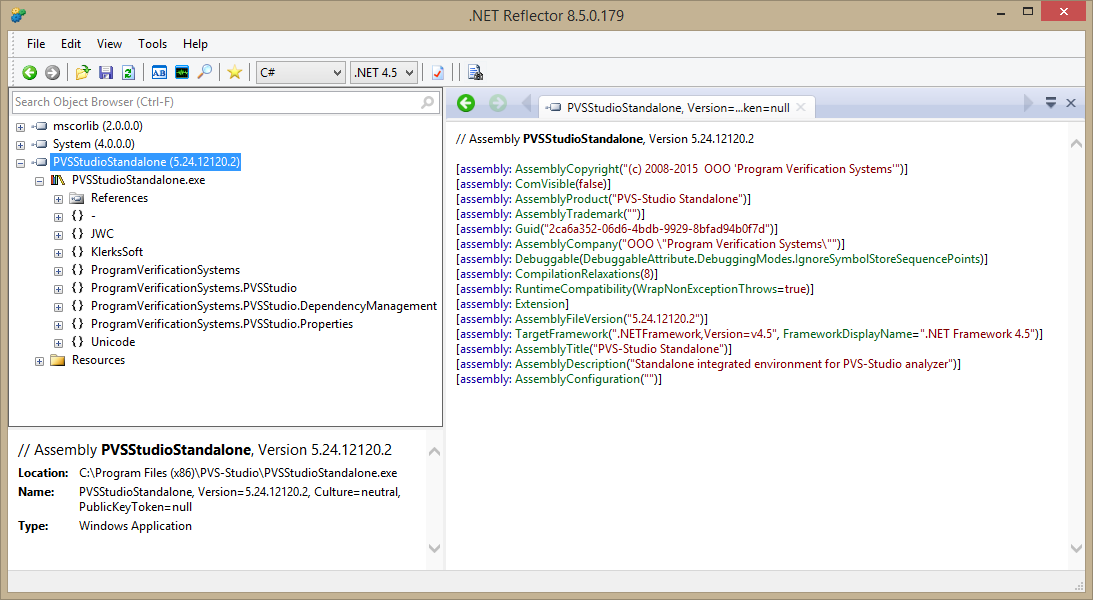This screenshot has height=600, width=1093.
Task: Select ProgramVerificationSystems.PVSStudio.DependencyManagement namespace
Action: [263, 306]
